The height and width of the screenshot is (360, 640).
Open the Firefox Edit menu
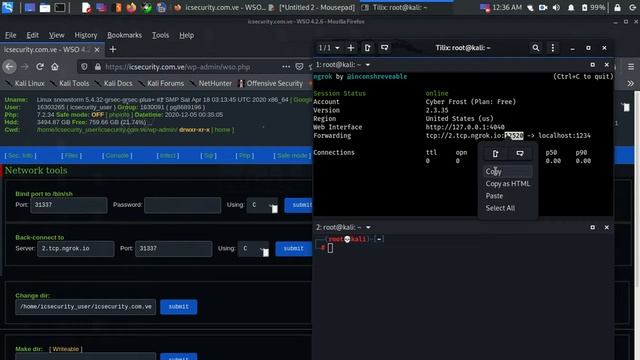(32, 35)
